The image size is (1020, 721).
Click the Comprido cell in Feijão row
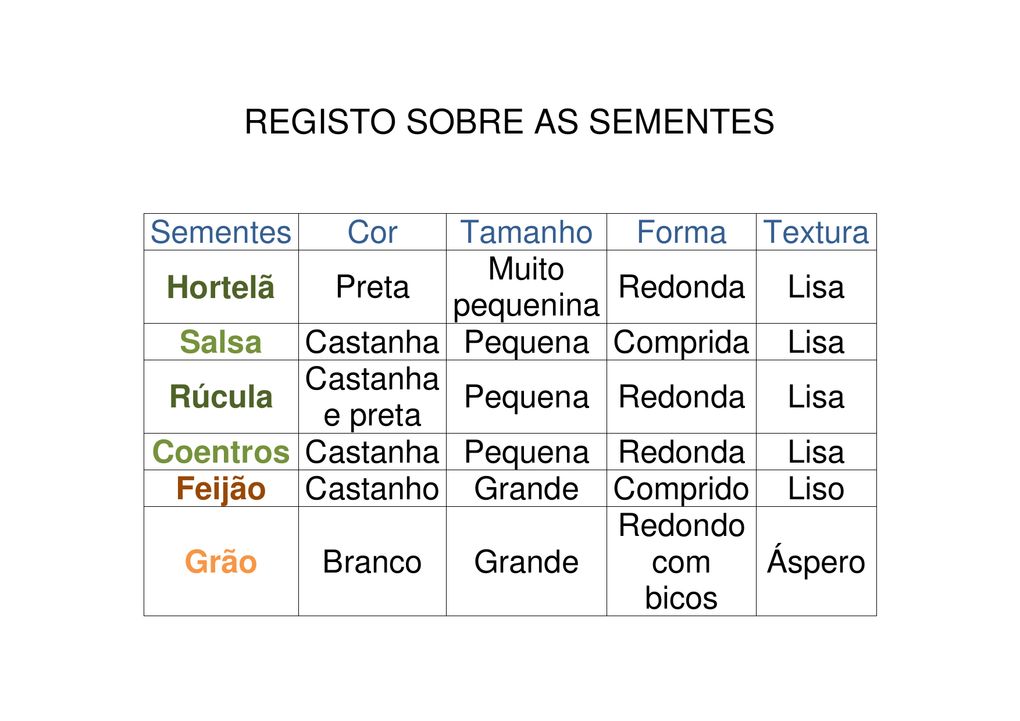tap(681, 489)
